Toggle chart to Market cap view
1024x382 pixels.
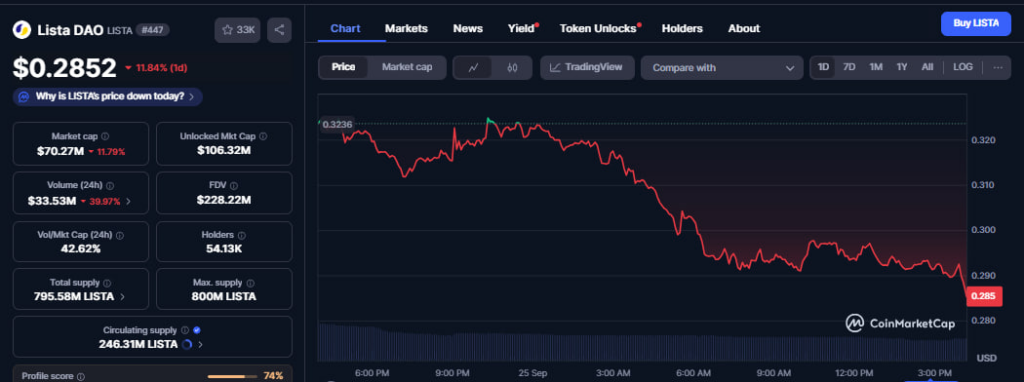click(x=407, y=67)
